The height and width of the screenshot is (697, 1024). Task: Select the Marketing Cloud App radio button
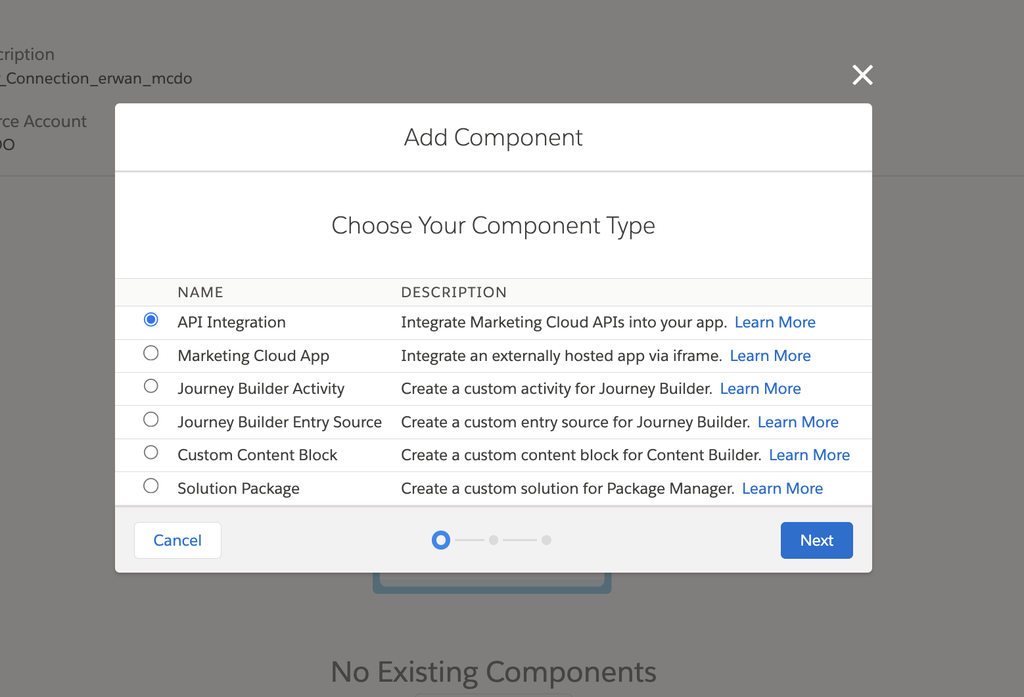coord(151,353)
